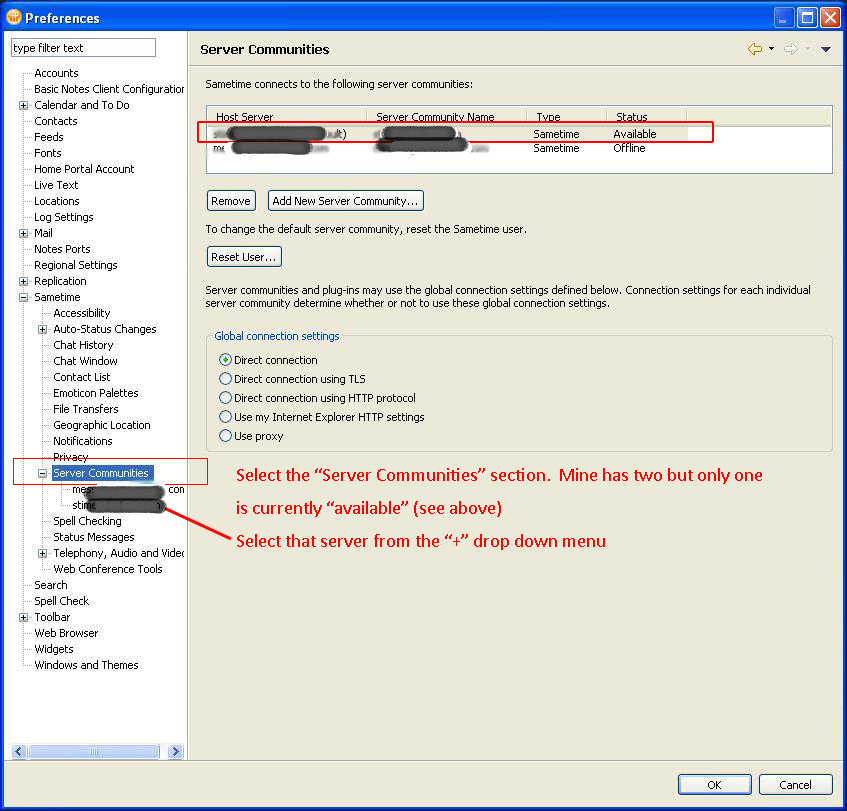847x811 pixels.
Task: Expand the Toolbar tree node
Action: tap(23, 617)
